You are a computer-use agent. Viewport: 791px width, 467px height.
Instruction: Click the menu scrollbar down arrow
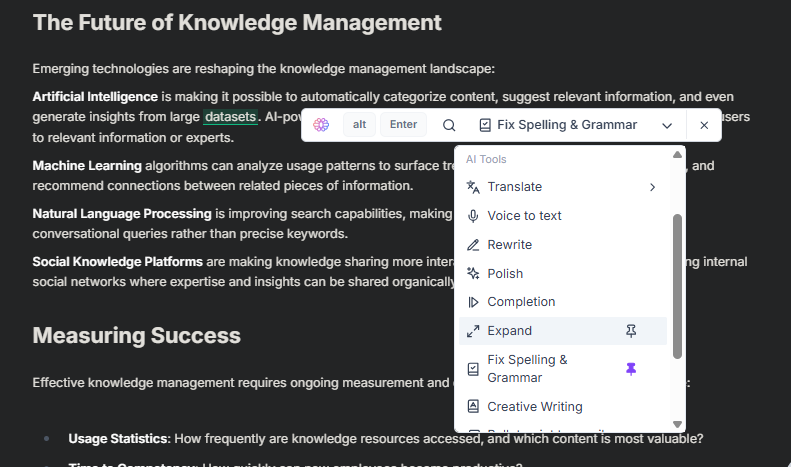click(x=677, y=425)
